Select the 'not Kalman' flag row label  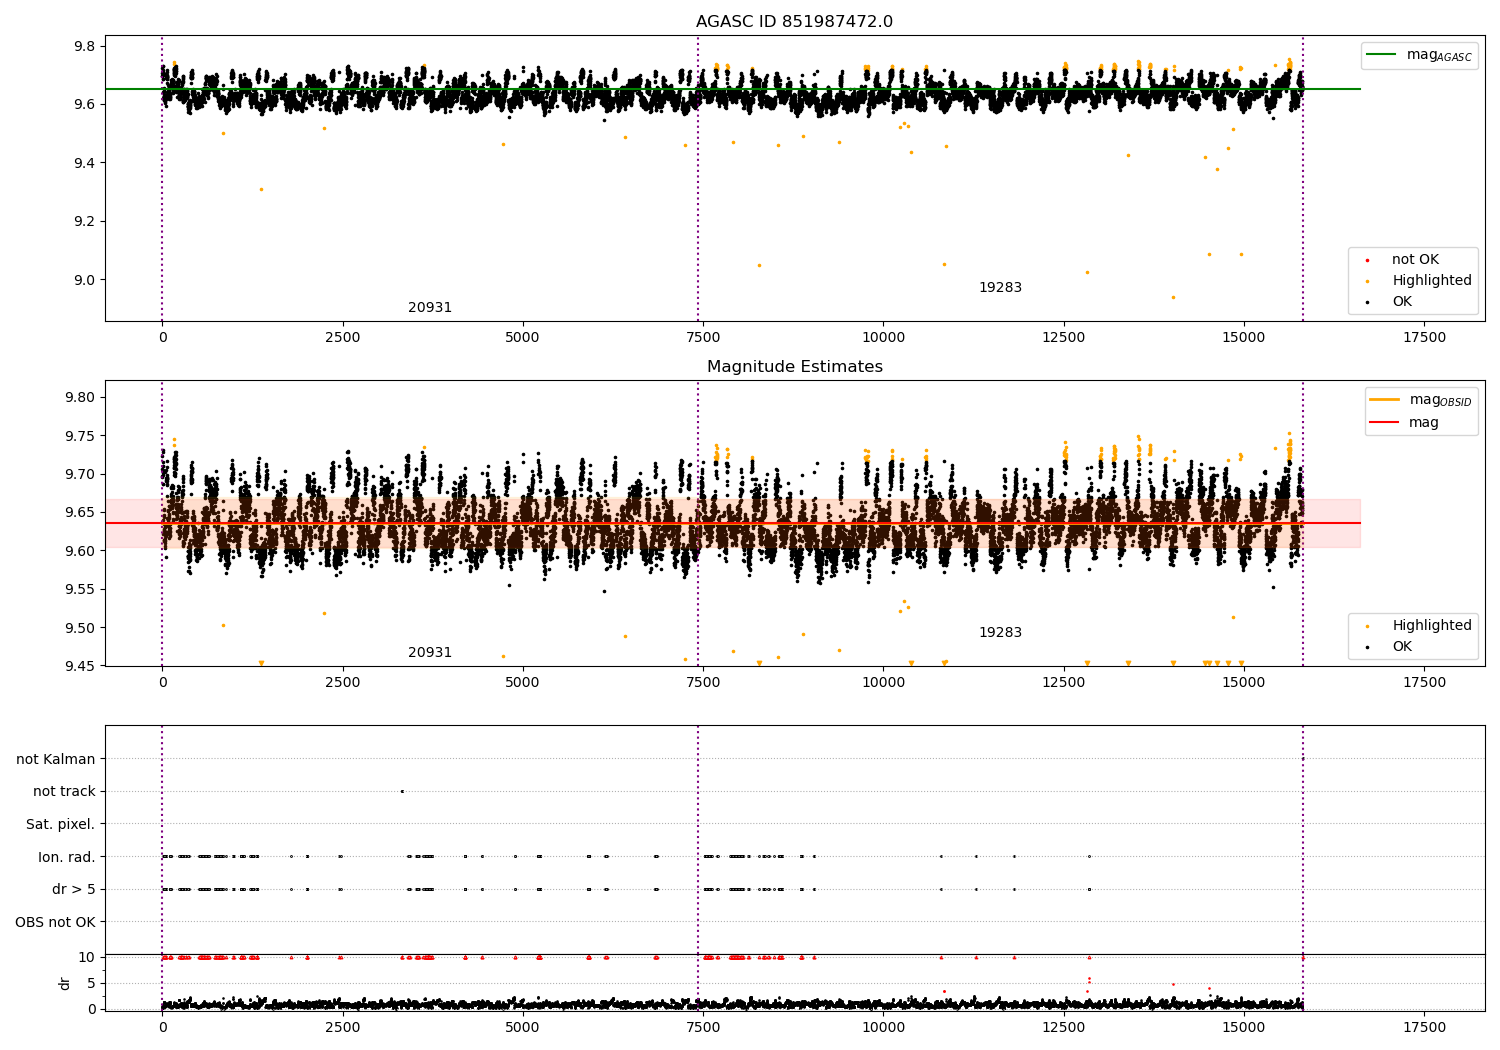pyautogui.click(x=55, y=759)
